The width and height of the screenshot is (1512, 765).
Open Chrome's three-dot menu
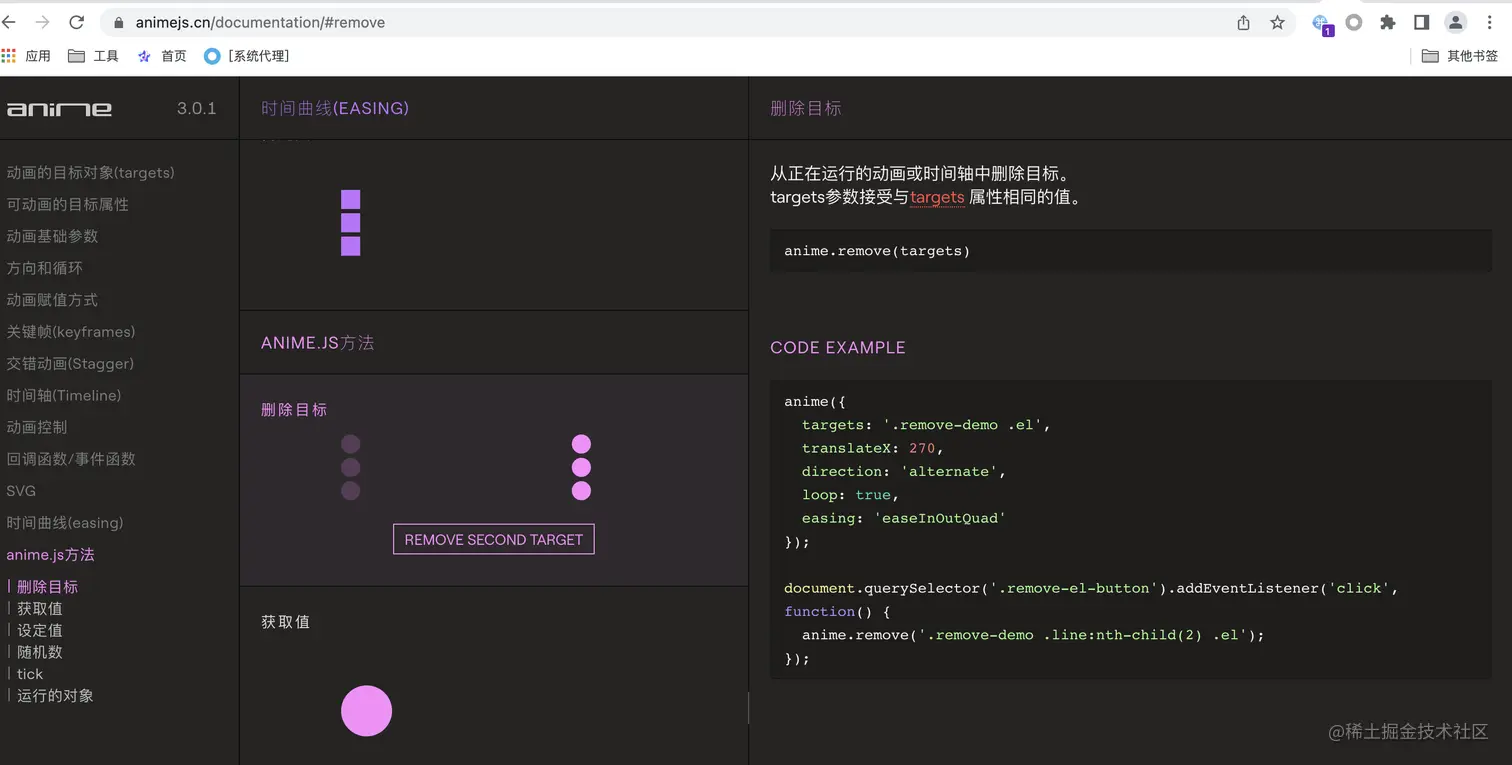(1489, 22)
